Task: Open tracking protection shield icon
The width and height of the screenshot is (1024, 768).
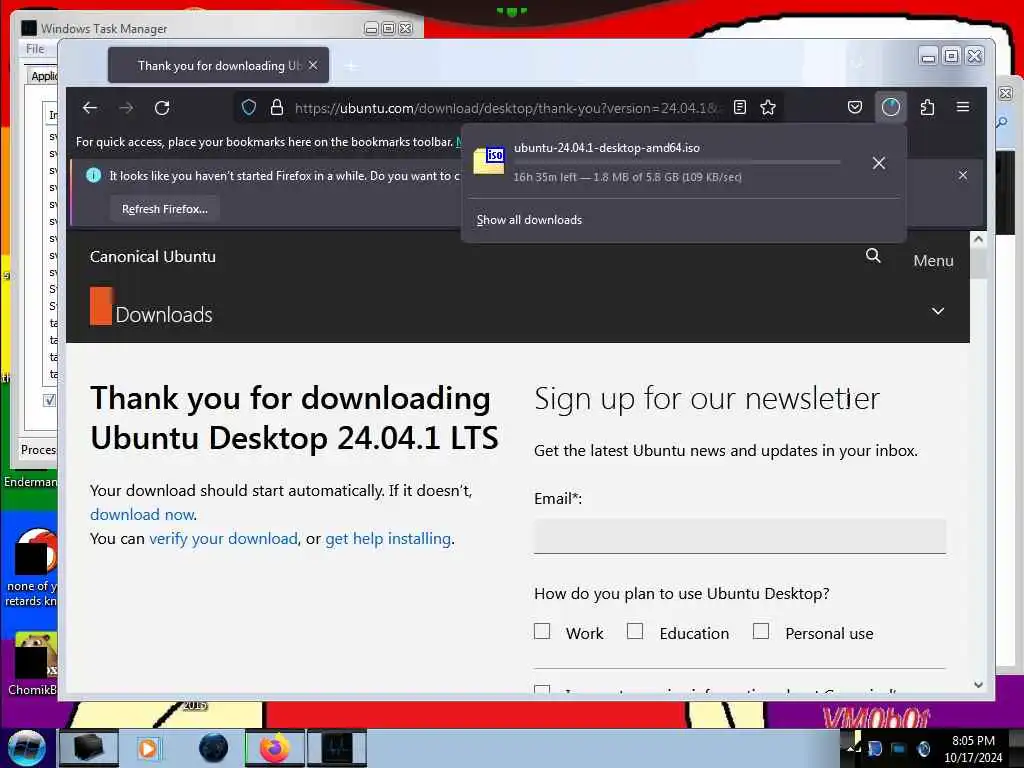Action: pyautogui.click(x=249, y=108)
